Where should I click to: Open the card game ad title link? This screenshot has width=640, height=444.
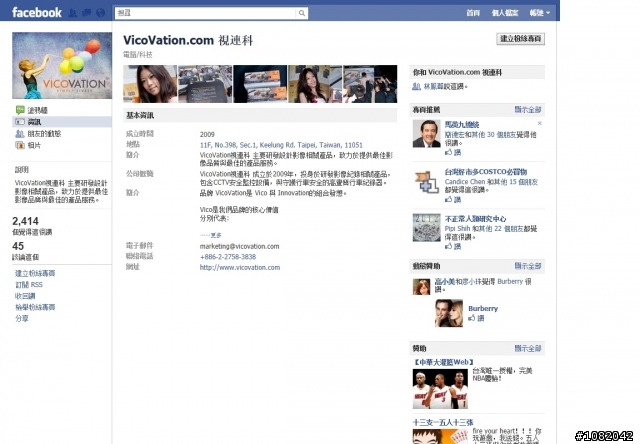[443, 422]
